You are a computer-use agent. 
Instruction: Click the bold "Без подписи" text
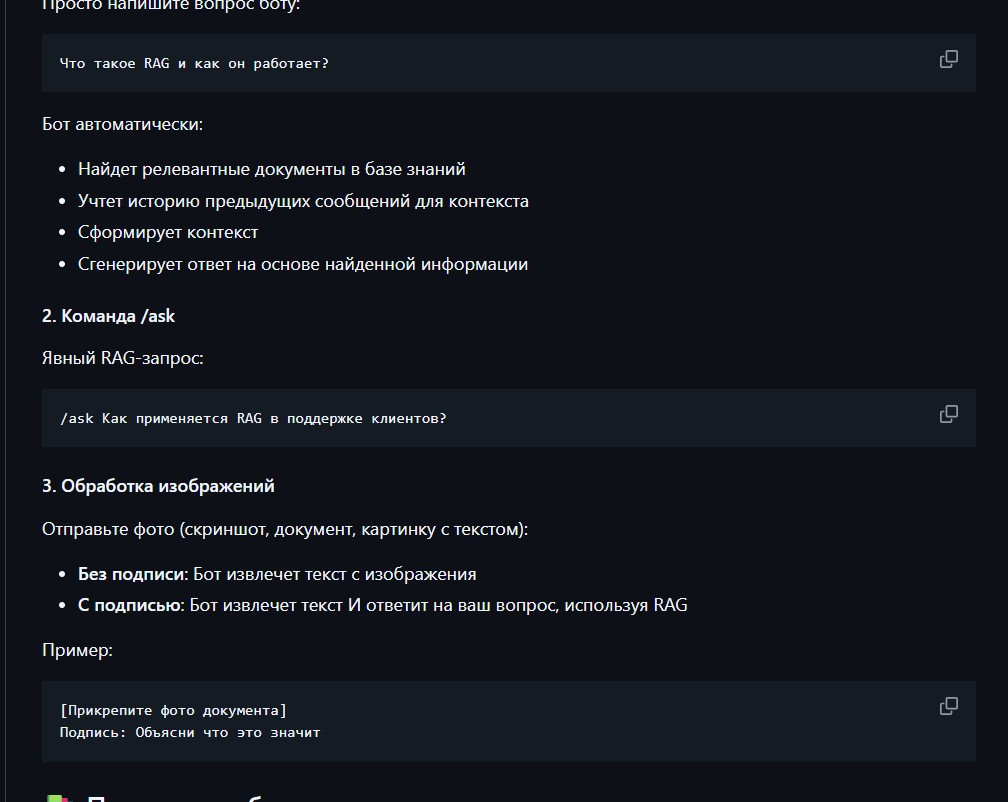pos(131,574)
